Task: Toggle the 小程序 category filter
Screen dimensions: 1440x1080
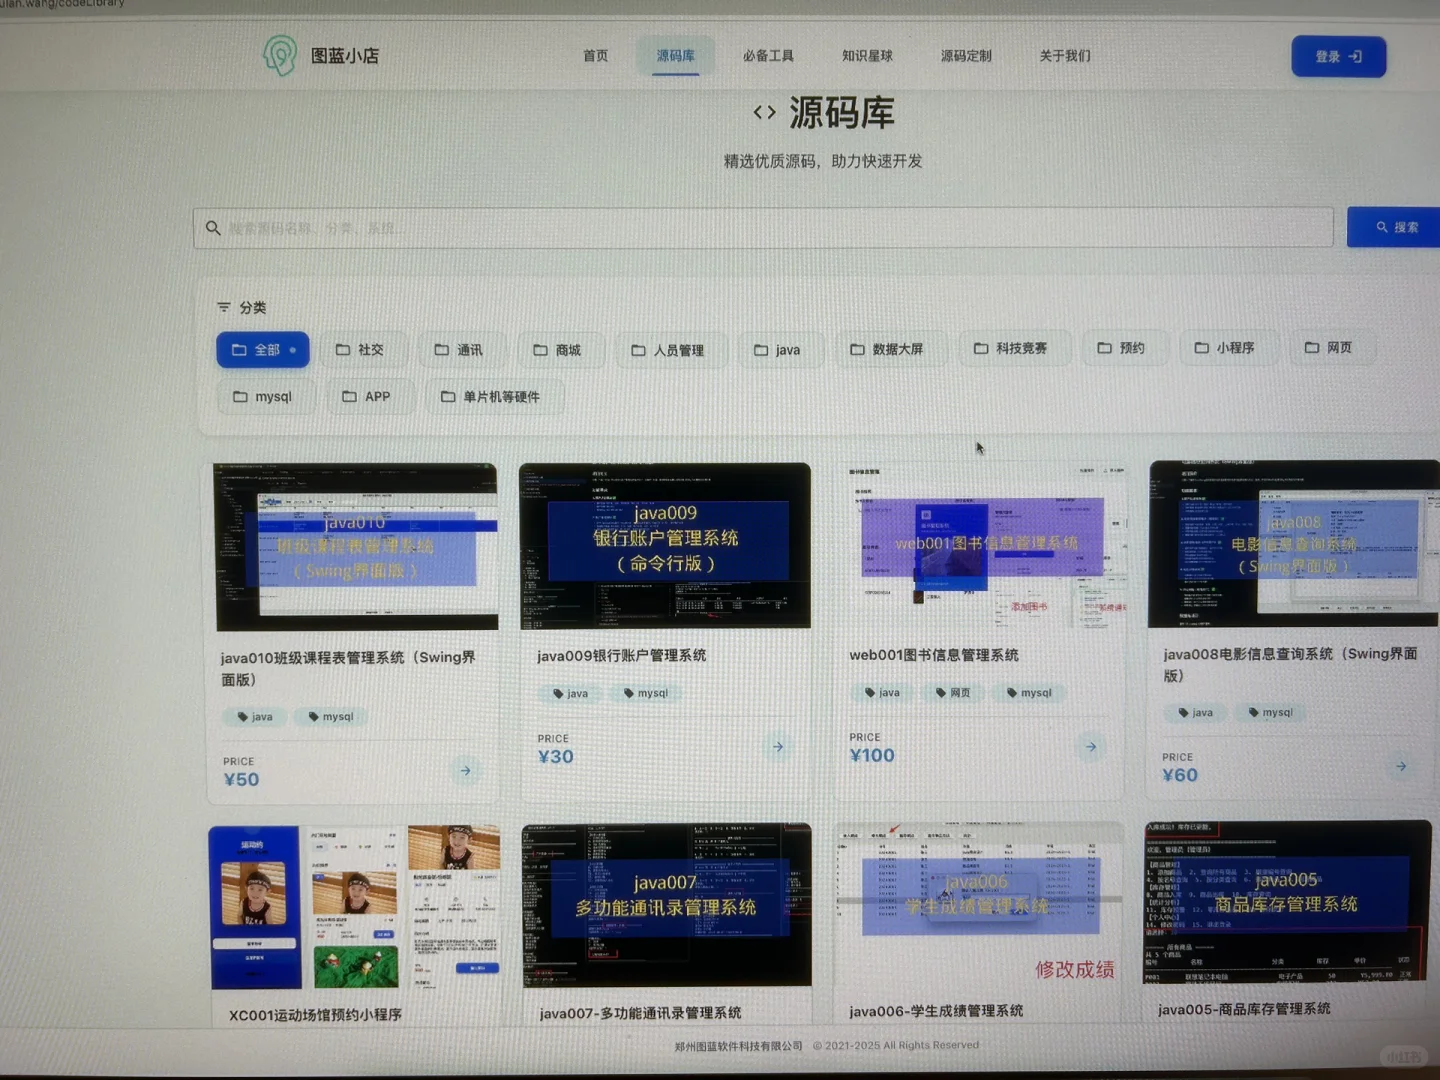Action: coord(1228,347)
